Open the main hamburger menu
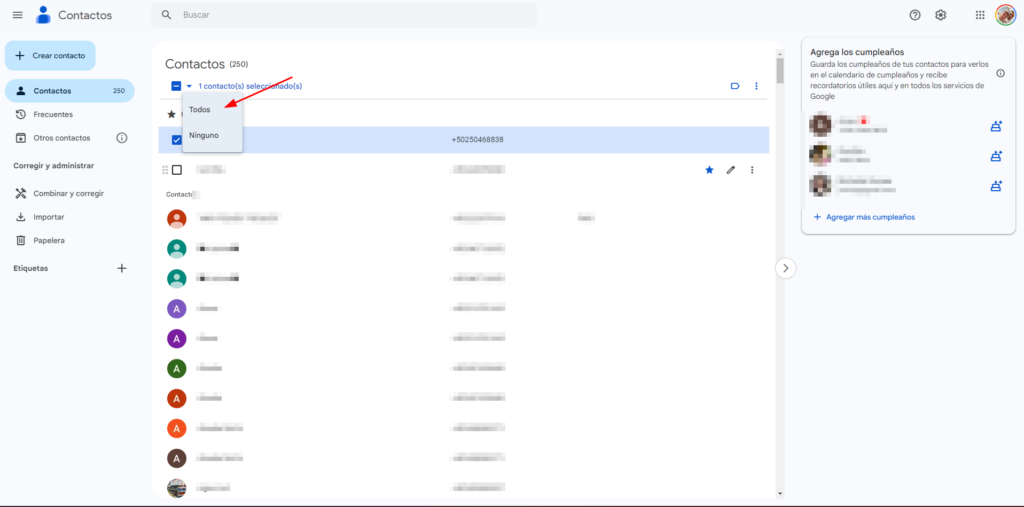 pyautogui.click(x=17, y=15)
